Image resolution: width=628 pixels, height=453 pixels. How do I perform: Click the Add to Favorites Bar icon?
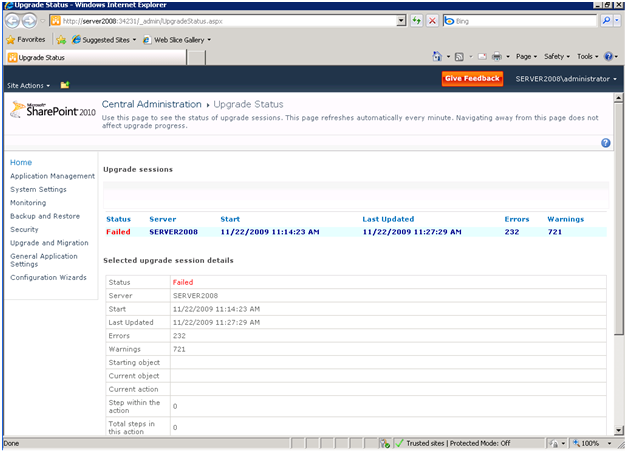click(x=61, y=40)
